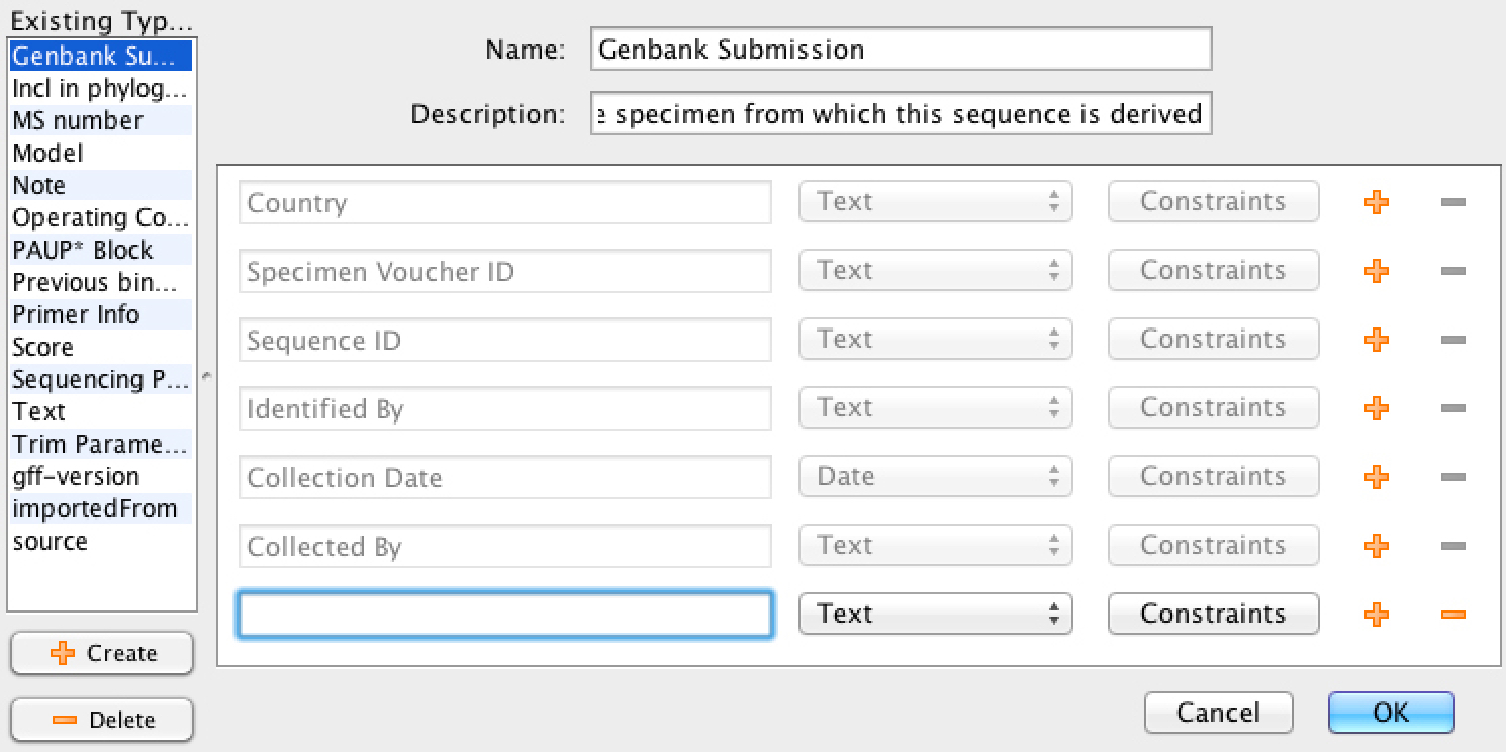
Task: Open type dropdown for Collected By
Action: tap(935, 546)
